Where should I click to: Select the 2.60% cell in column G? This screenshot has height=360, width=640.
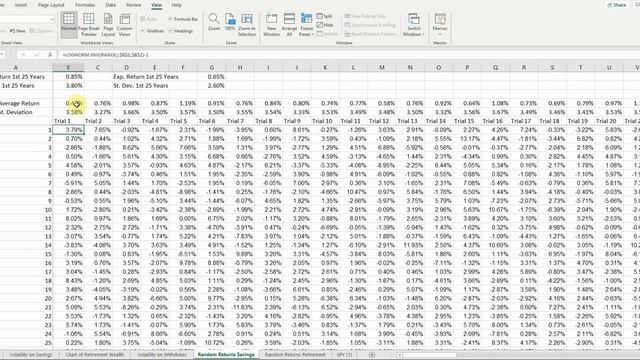click(x=211, y=85)
